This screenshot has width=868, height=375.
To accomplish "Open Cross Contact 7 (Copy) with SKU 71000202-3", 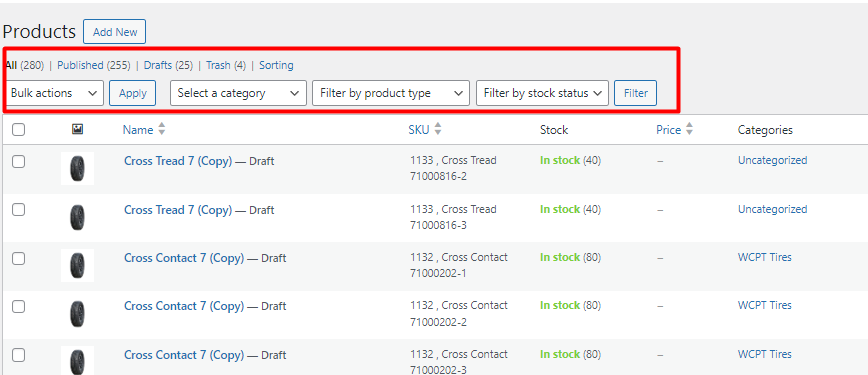I will [x=184, y=355].
